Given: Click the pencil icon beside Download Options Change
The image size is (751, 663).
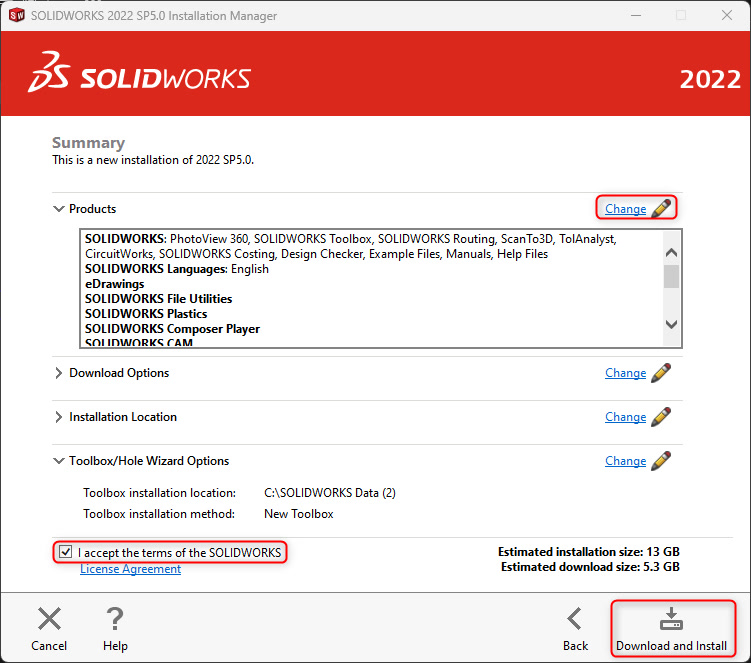Looking at the screenshot, I should 661,373.
